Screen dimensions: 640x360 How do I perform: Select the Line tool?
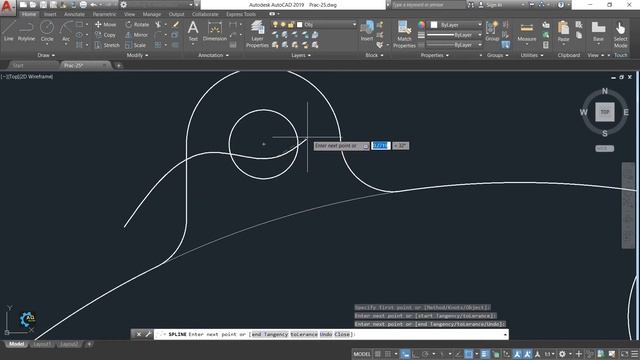(x=9, y=31)
